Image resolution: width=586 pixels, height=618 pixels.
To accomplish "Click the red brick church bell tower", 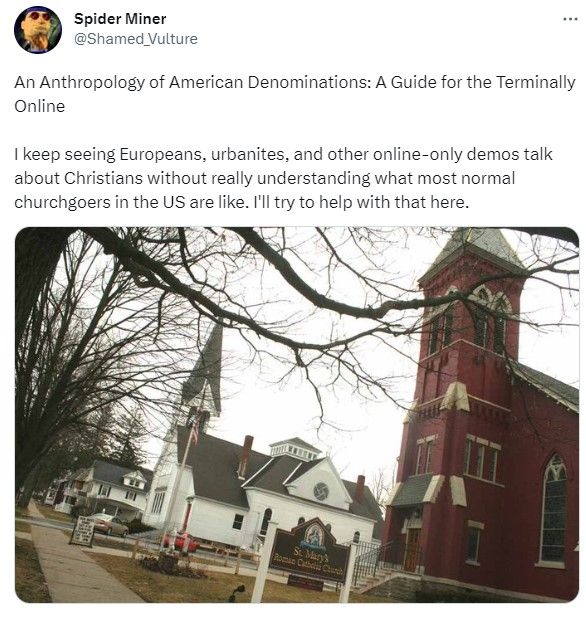I will (x=465, y=355).
